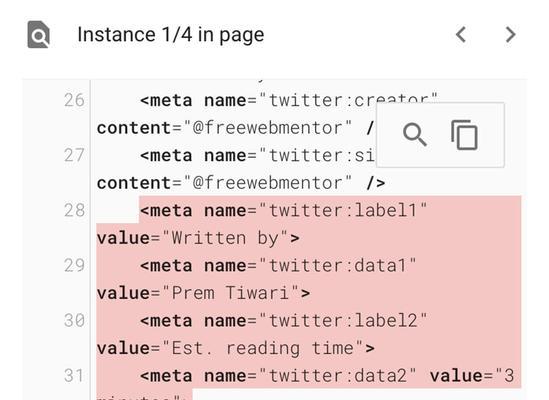
Task: Click line number 31 in gutter
Action: tap(74, 375)
